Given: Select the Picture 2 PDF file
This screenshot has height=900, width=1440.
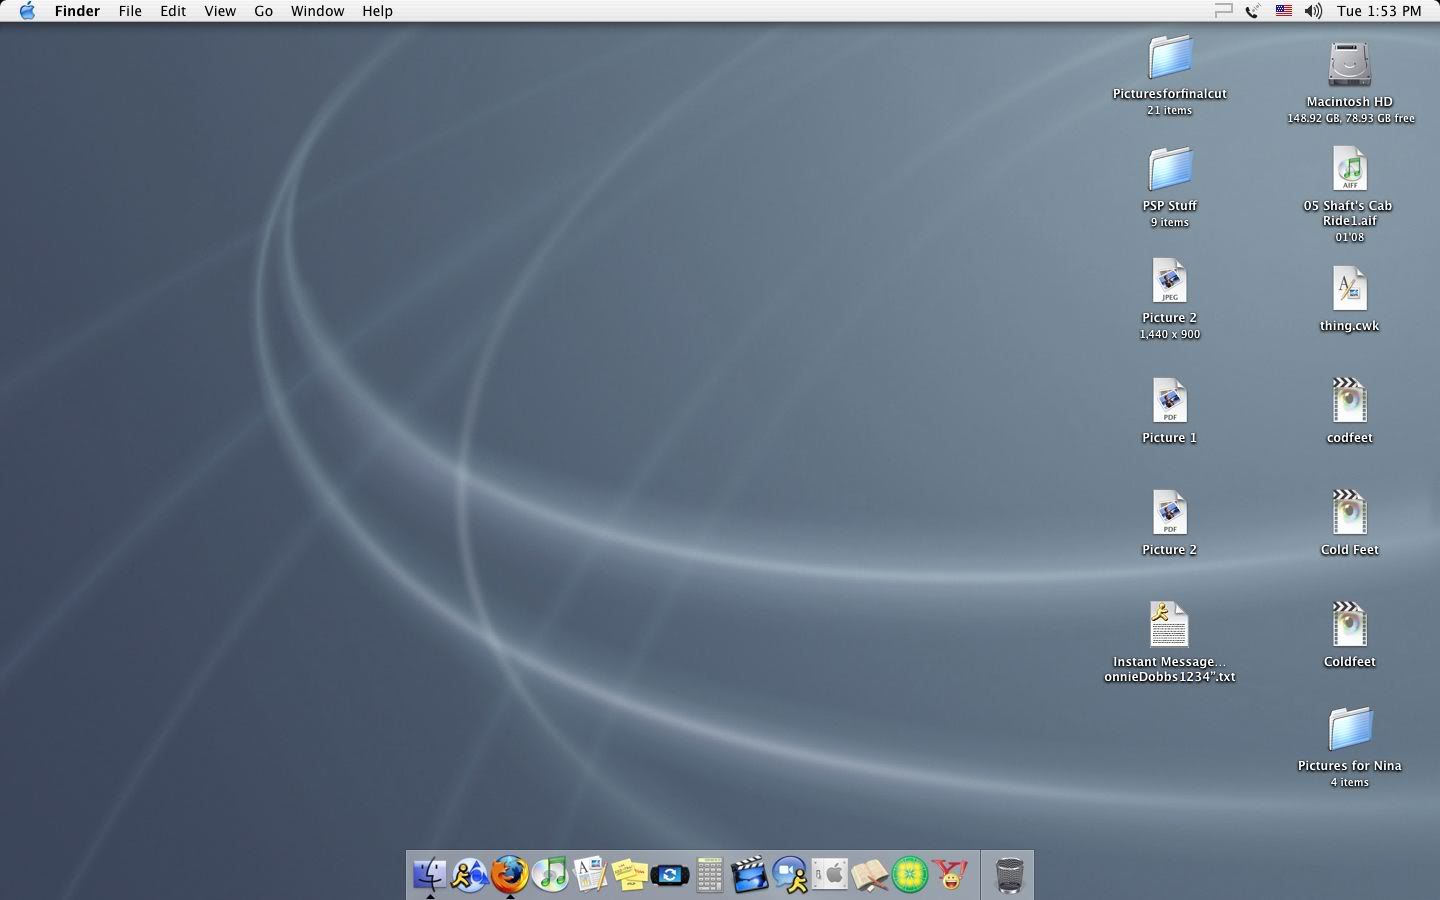Looking at the screenshot, I should pyautogui.click(x=1170, y=514).
